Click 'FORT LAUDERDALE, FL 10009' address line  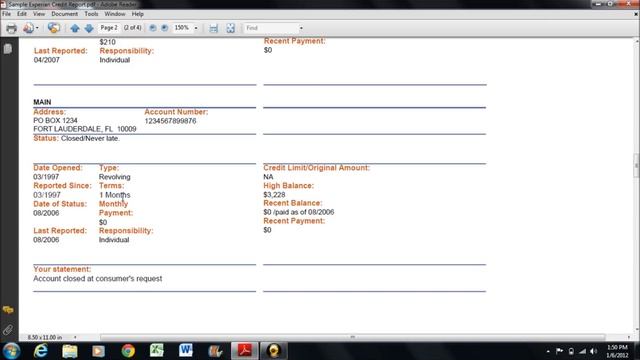click(84, 129)
